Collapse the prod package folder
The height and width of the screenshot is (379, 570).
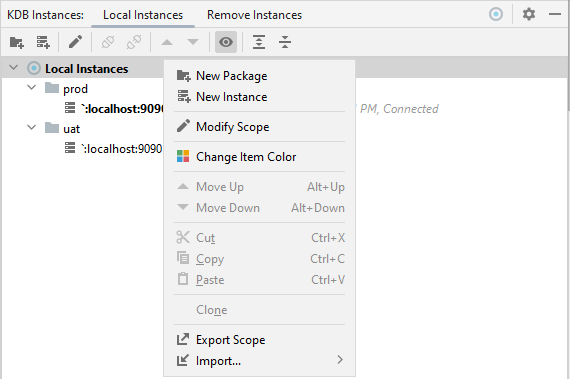coord(32,88)
